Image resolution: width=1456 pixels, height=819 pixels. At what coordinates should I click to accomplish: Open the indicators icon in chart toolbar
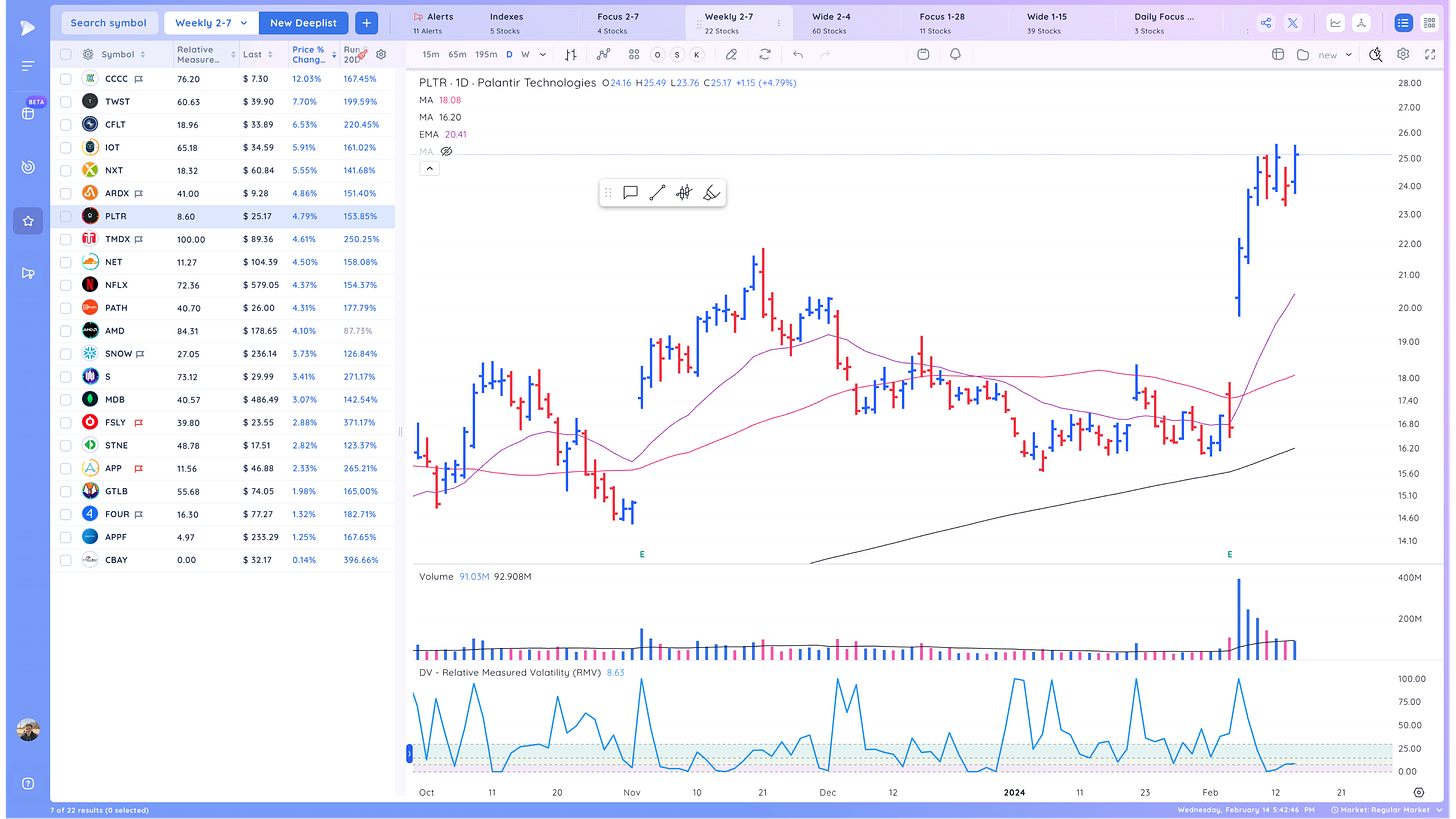point(603,54)
